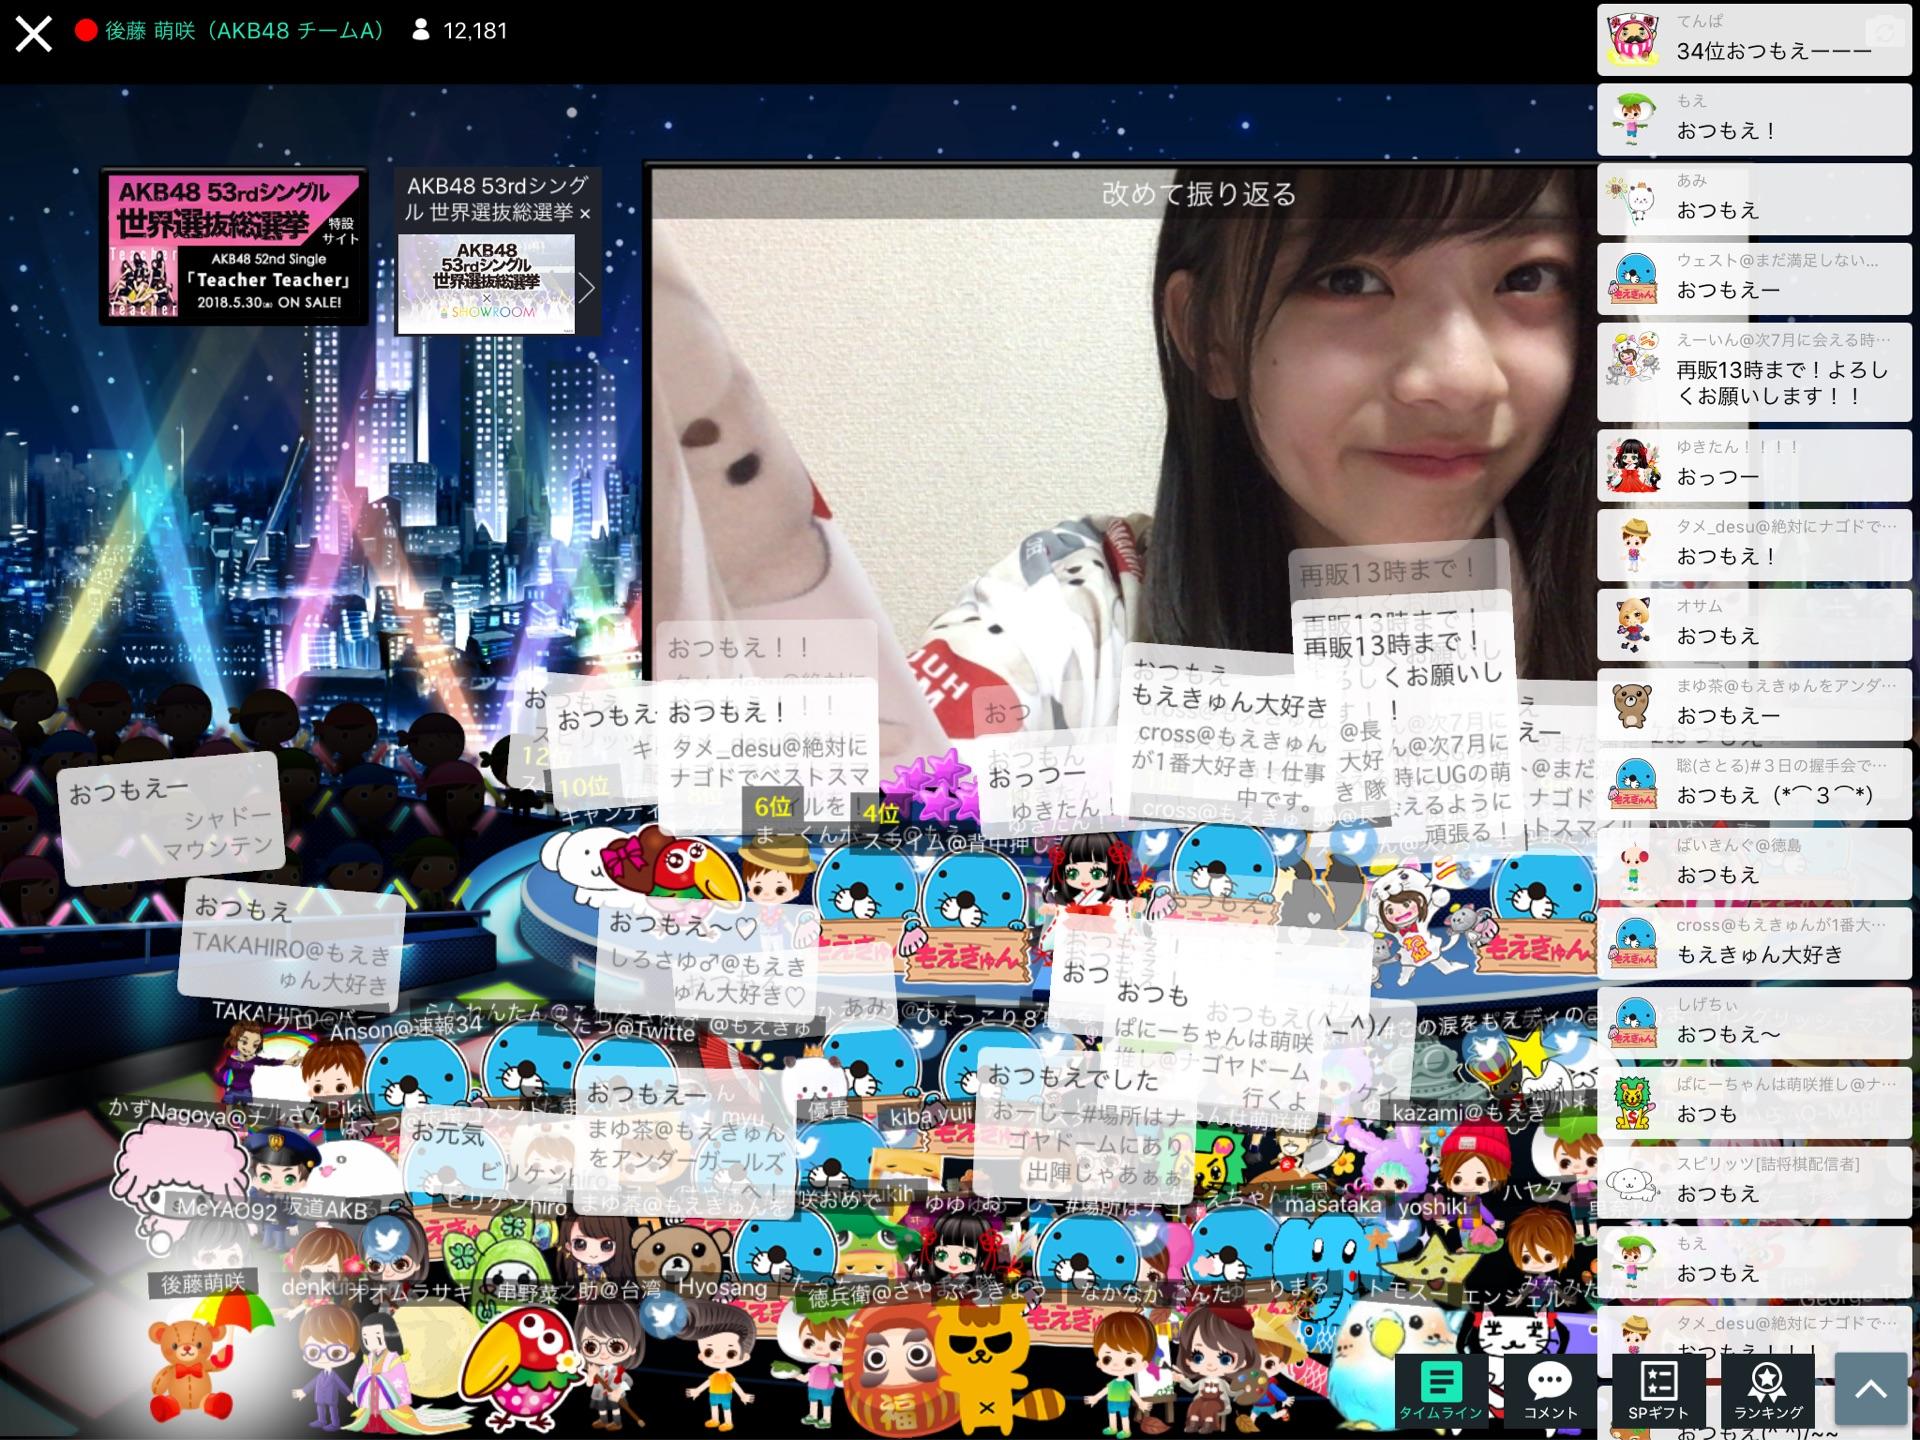
Task: Open the SP Gift (SPギフト) tab
Action: click(1658, 1390)
